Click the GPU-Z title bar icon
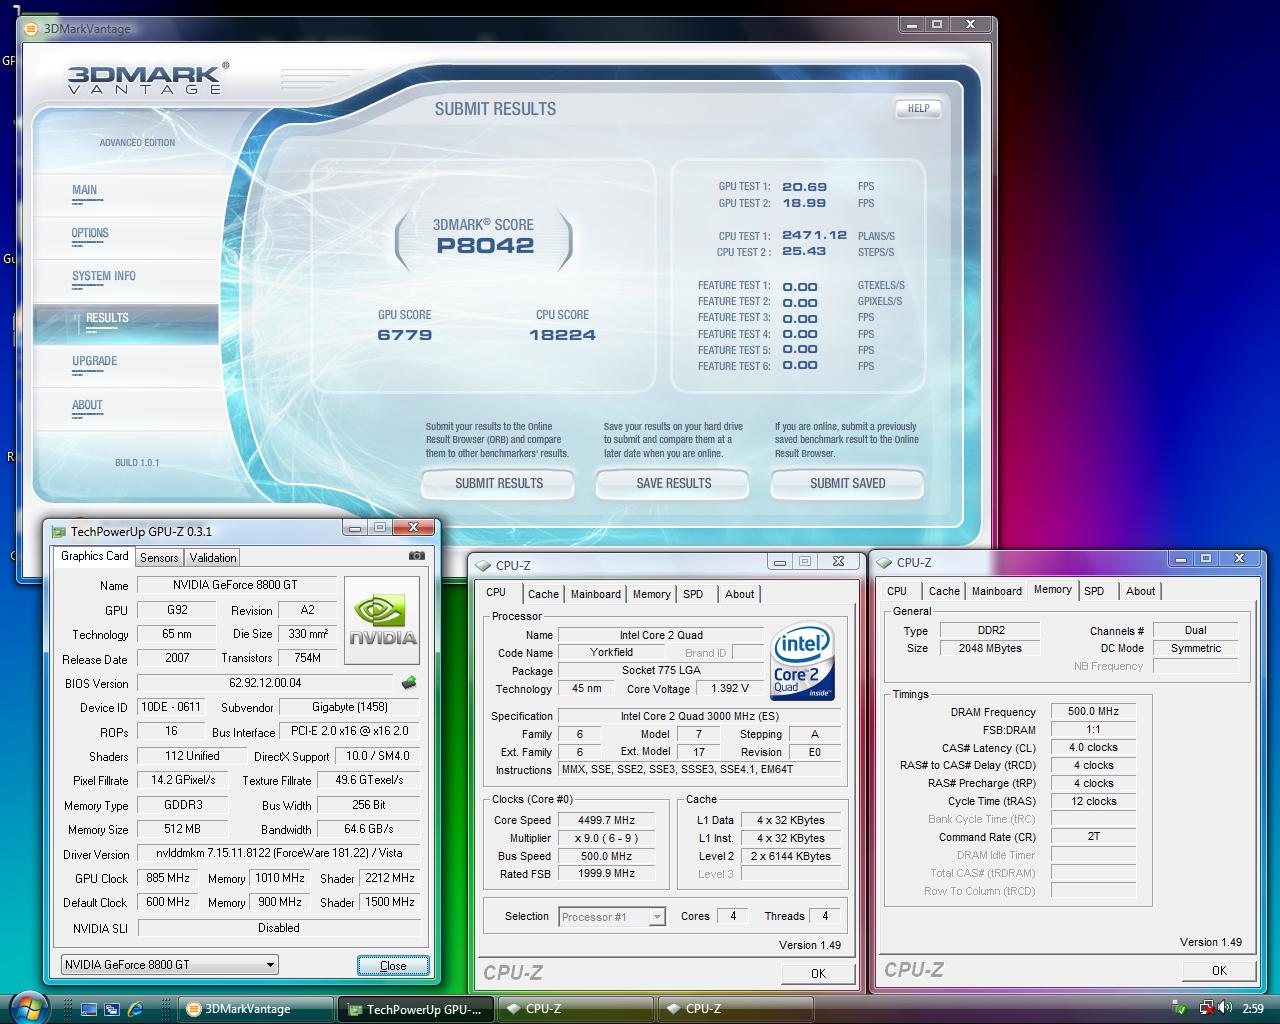The height and width of the screenshot is (1024, 1280). point(59,532)
